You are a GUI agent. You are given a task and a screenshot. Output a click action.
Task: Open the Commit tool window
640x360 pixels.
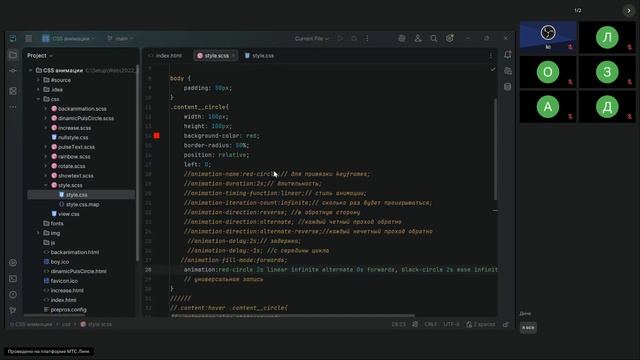click(13, 71)
